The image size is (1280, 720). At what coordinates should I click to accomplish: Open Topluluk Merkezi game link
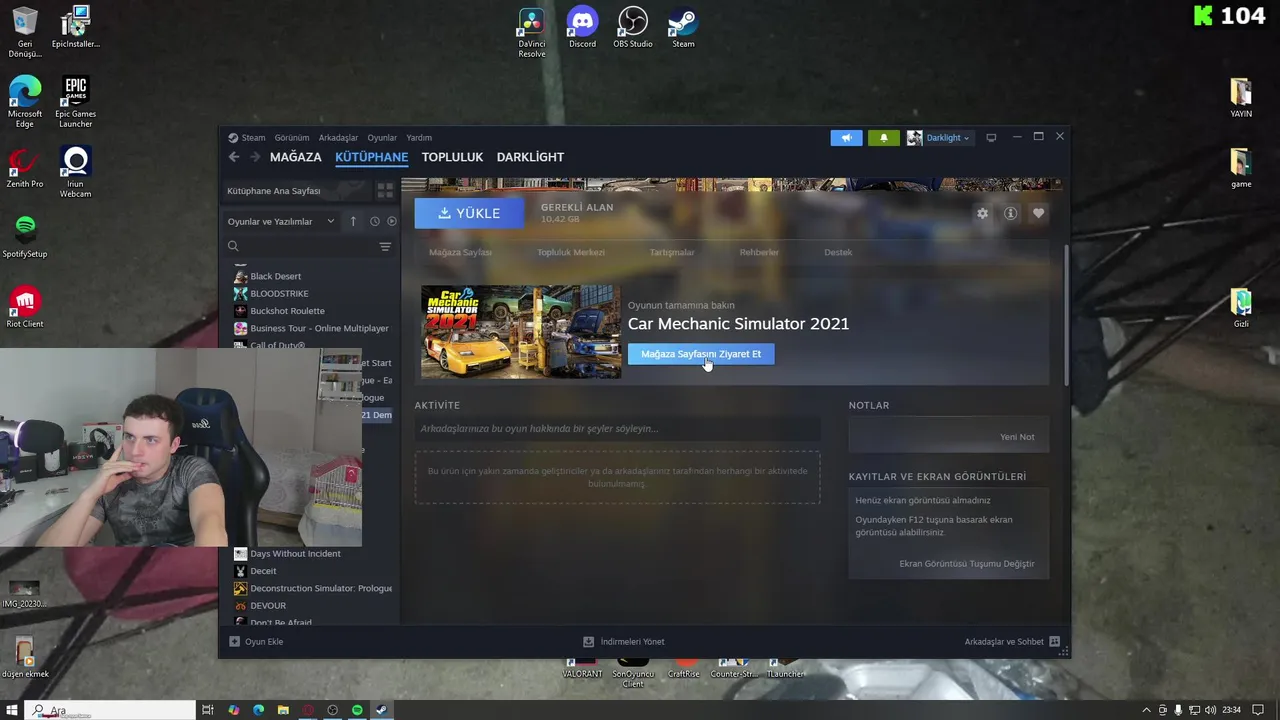tap(571, 252)
